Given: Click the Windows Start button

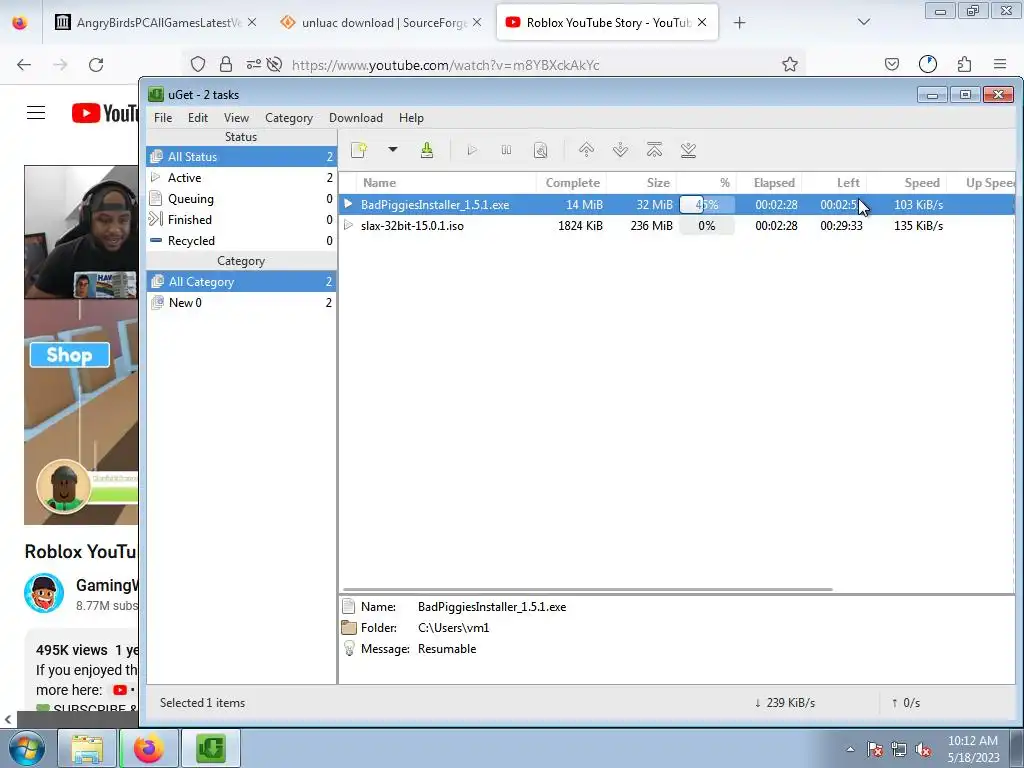Looking at the screenshot, I should [x=26, y=748].
